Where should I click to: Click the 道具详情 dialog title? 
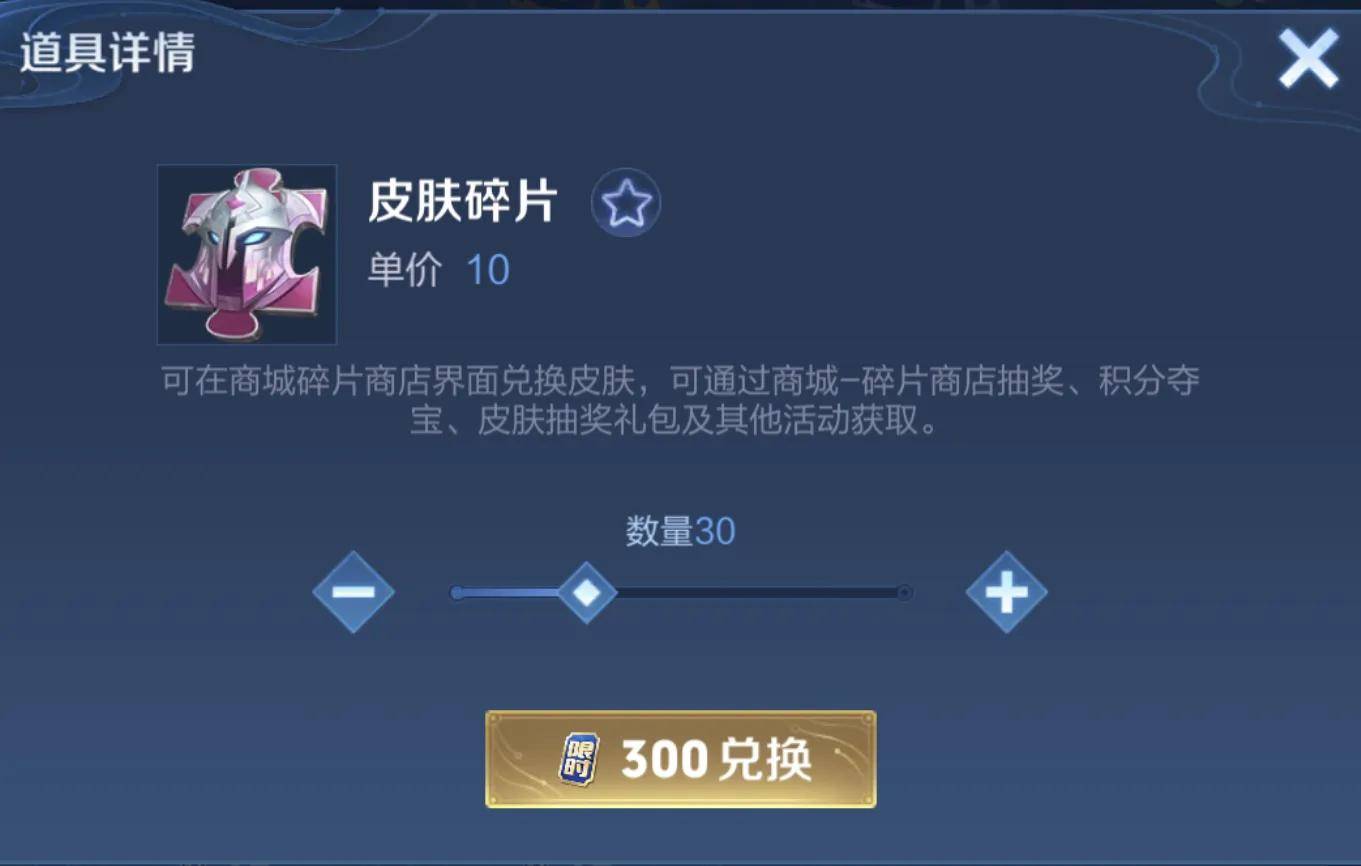coord(107,54)
